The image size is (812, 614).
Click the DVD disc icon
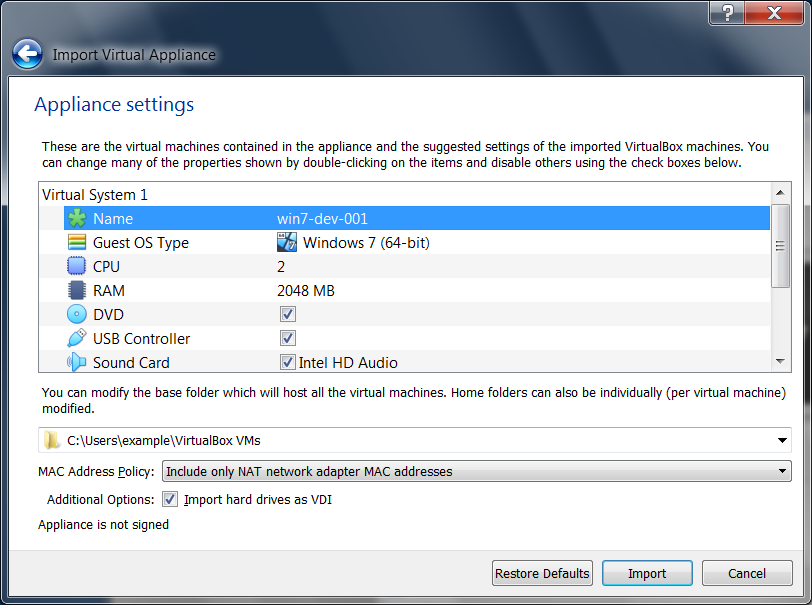coord(77,314)
